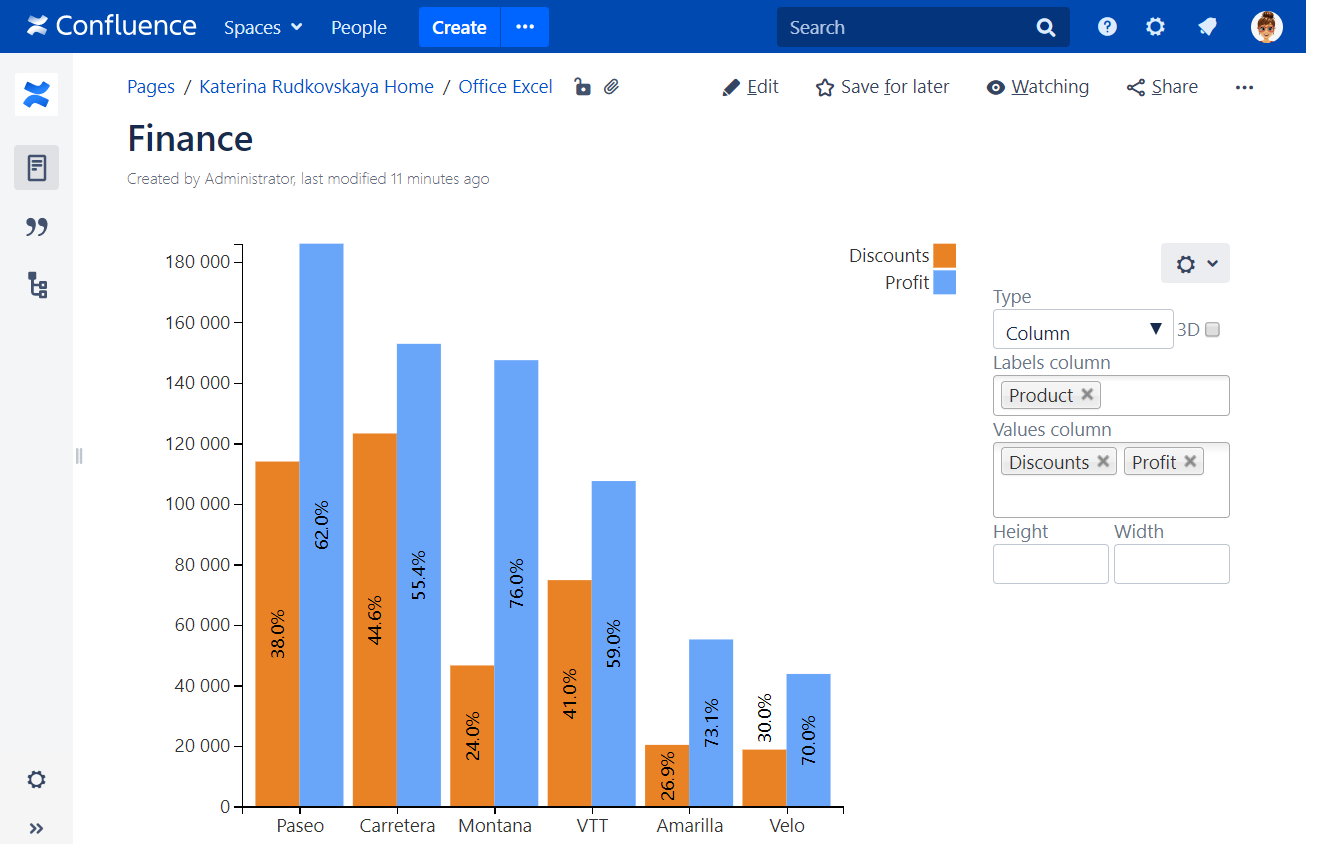Open the chart settings gear dropdown

(1195, 263)
